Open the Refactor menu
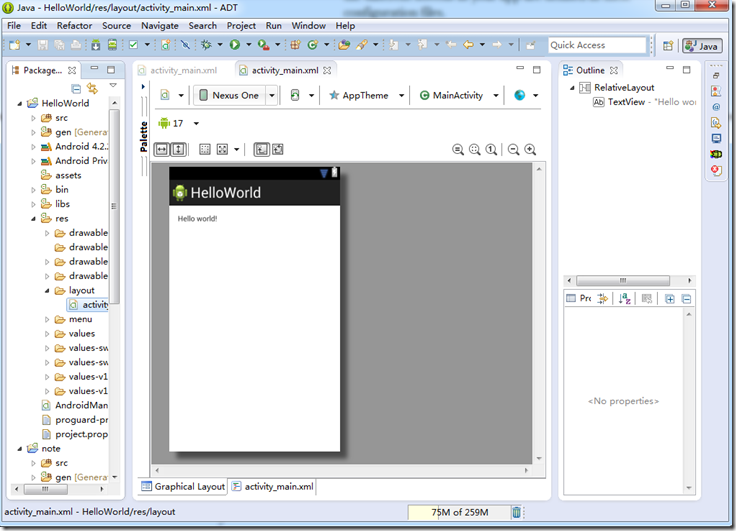Image resolution: width=736 pixels, height=531 pixels. pyautogui.click(x=74, y=25)
